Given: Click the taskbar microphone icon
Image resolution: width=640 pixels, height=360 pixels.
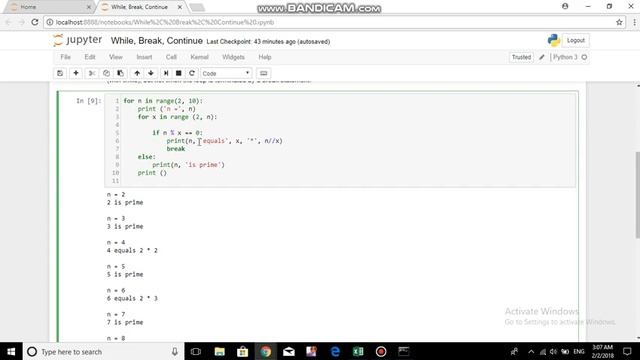Looking at the screenshot, I should tap(175, 351).
